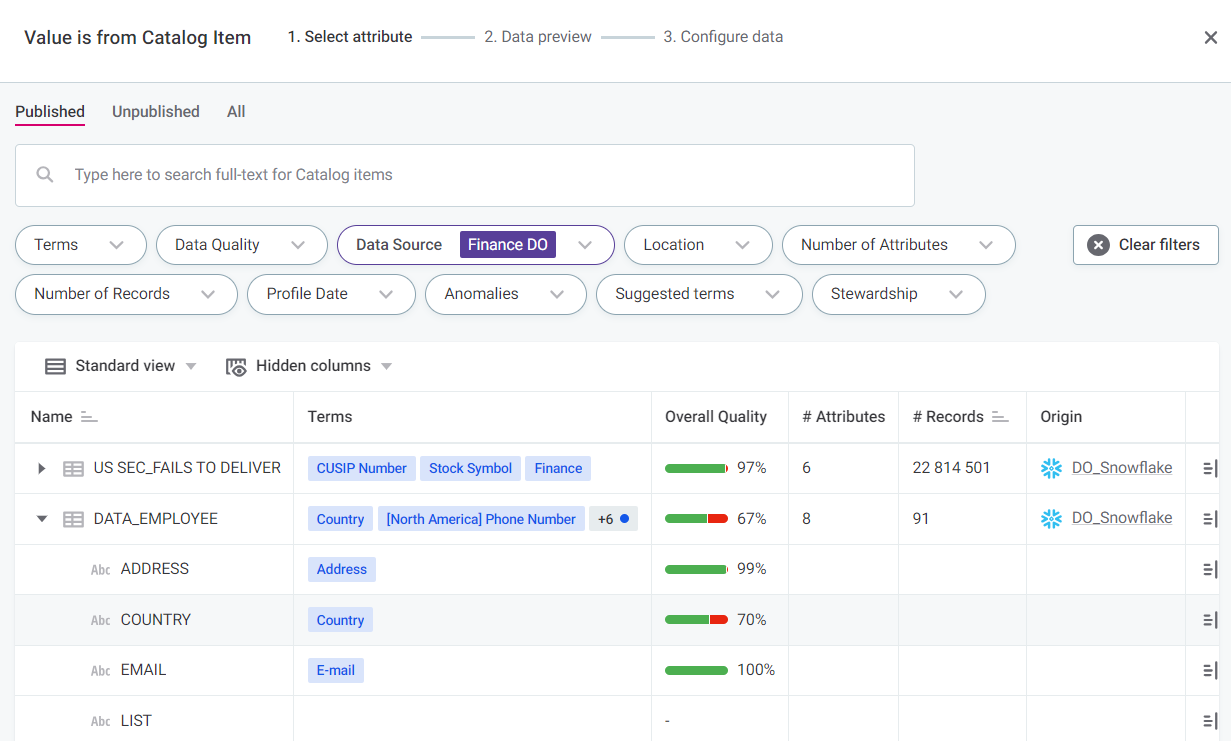Click the Snowflake icon in DATA_EMPLOYEE row

[1051, 518]
